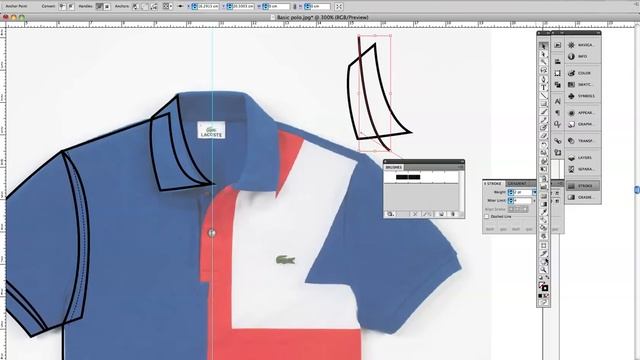640x360 pixels.
Task: Click Brush Libraries menu icon in Brushes panel
Action: click(390, 214)
